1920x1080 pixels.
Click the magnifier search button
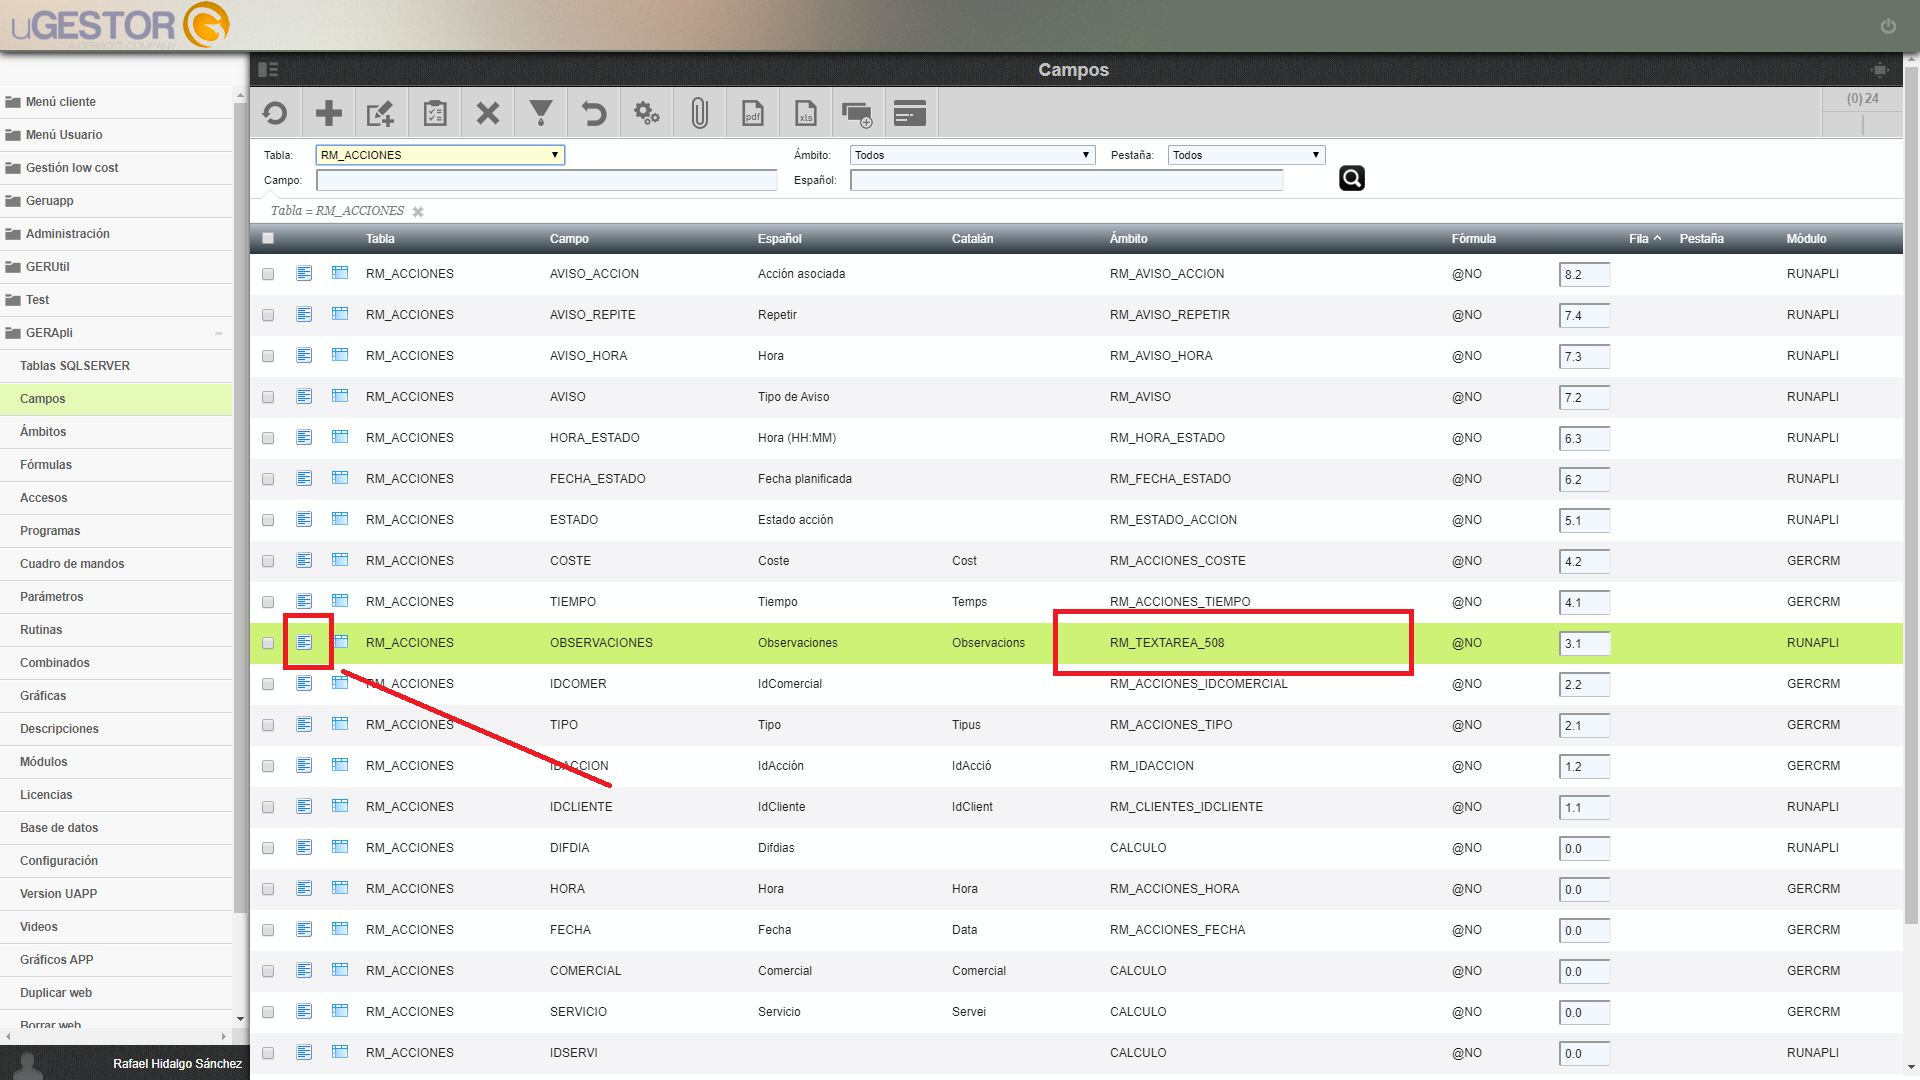point(1352,178)
